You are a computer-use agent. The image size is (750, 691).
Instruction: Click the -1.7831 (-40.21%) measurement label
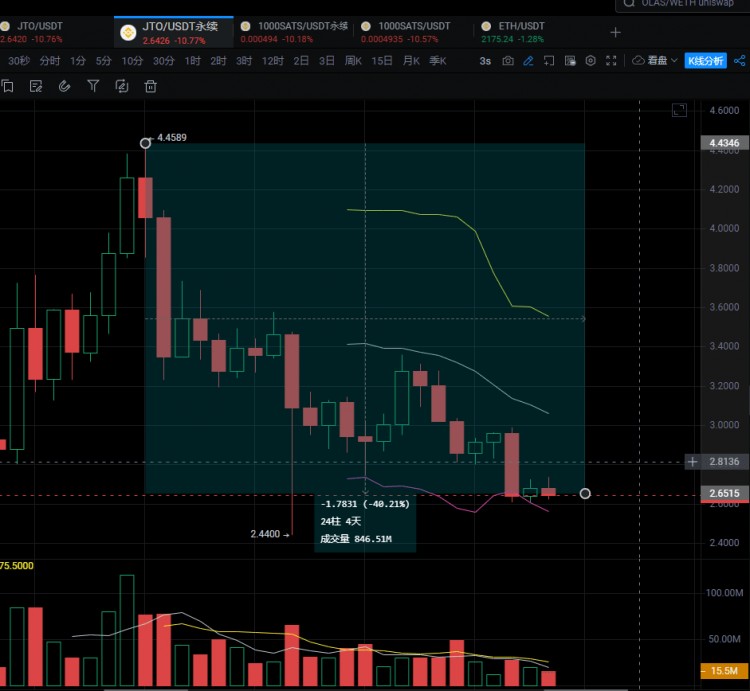click(365, 504)
